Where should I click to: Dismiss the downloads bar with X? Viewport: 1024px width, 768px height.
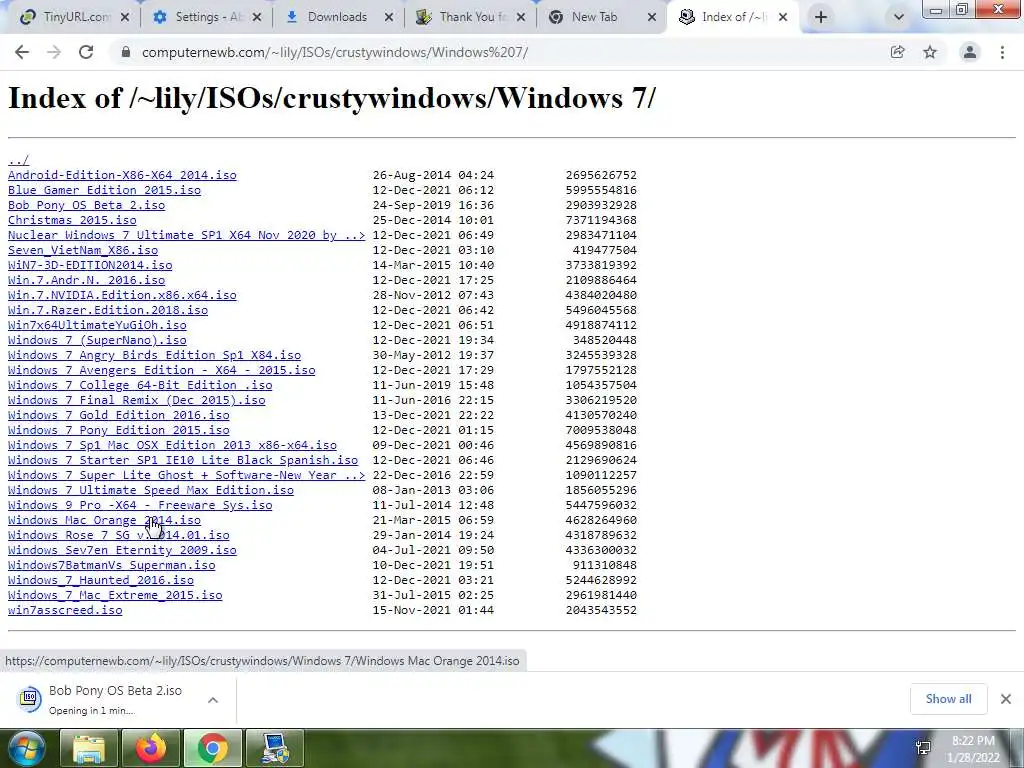coord(1006,699)
